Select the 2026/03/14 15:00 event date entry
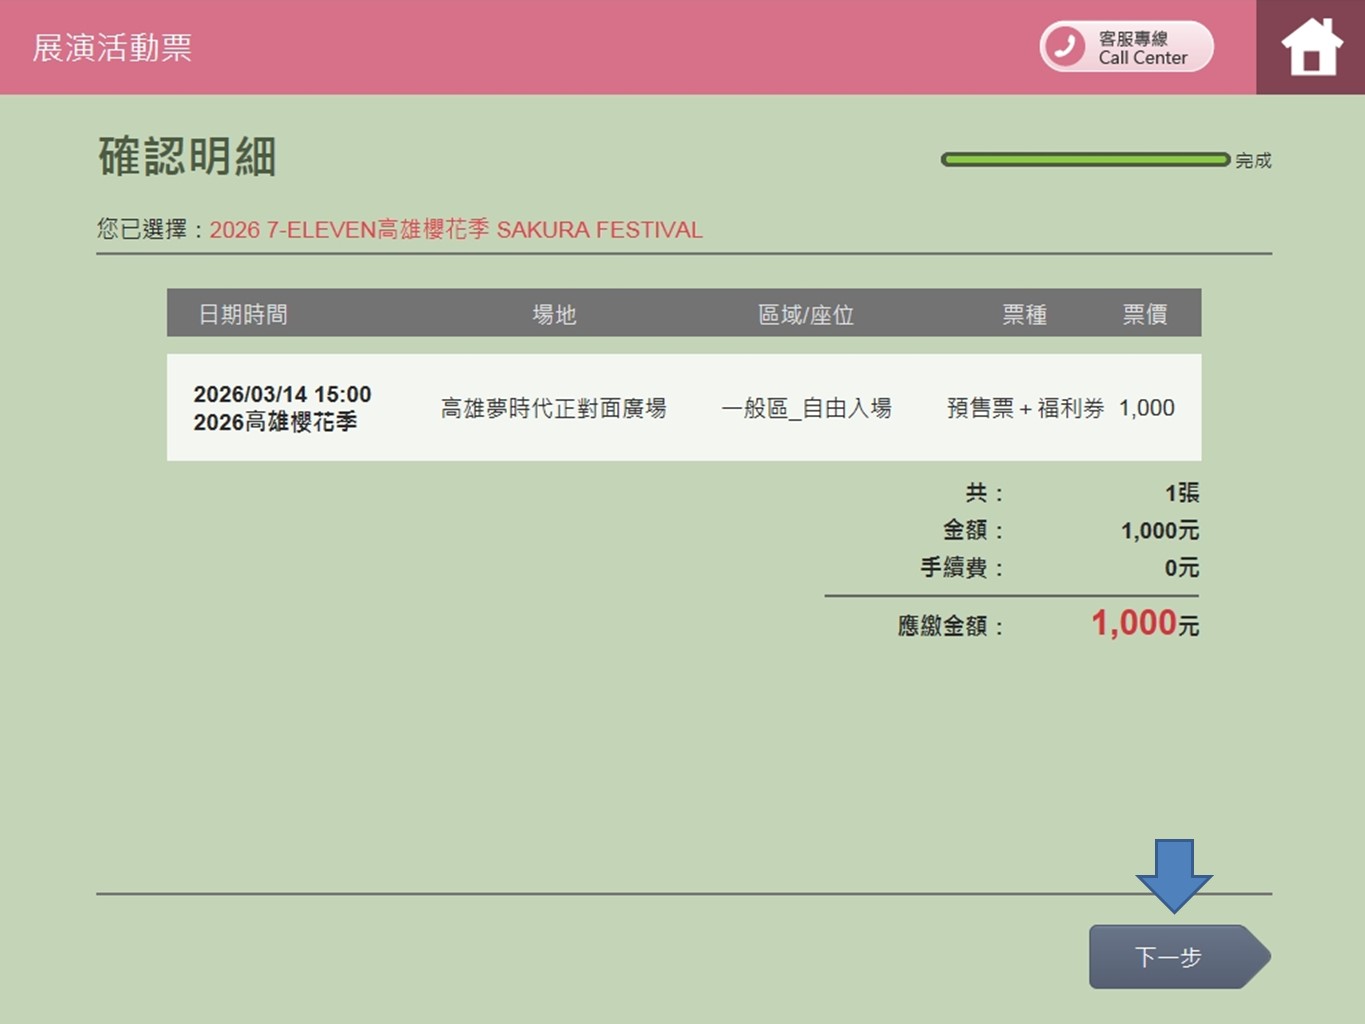 (282, 394)
